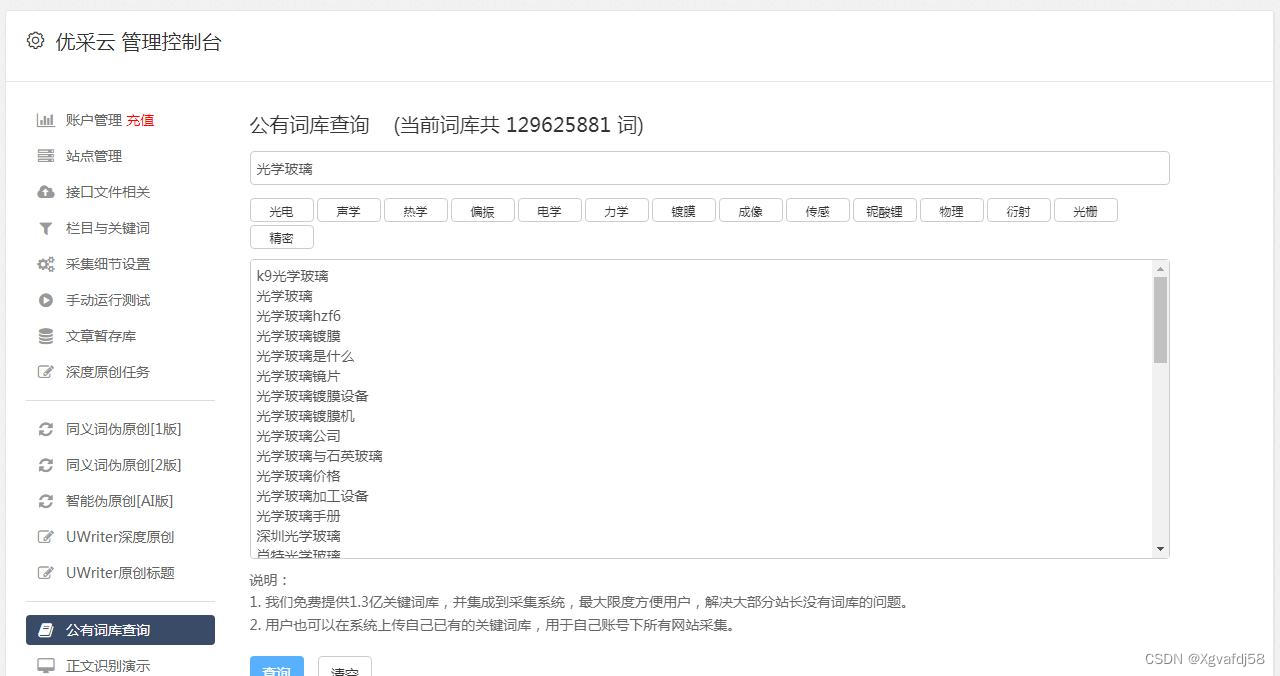This screenshot has width=1280, height=676.
Task: Open 同义词伪原创[2版]
Action: pyautogui.click(x=124, y=465)
